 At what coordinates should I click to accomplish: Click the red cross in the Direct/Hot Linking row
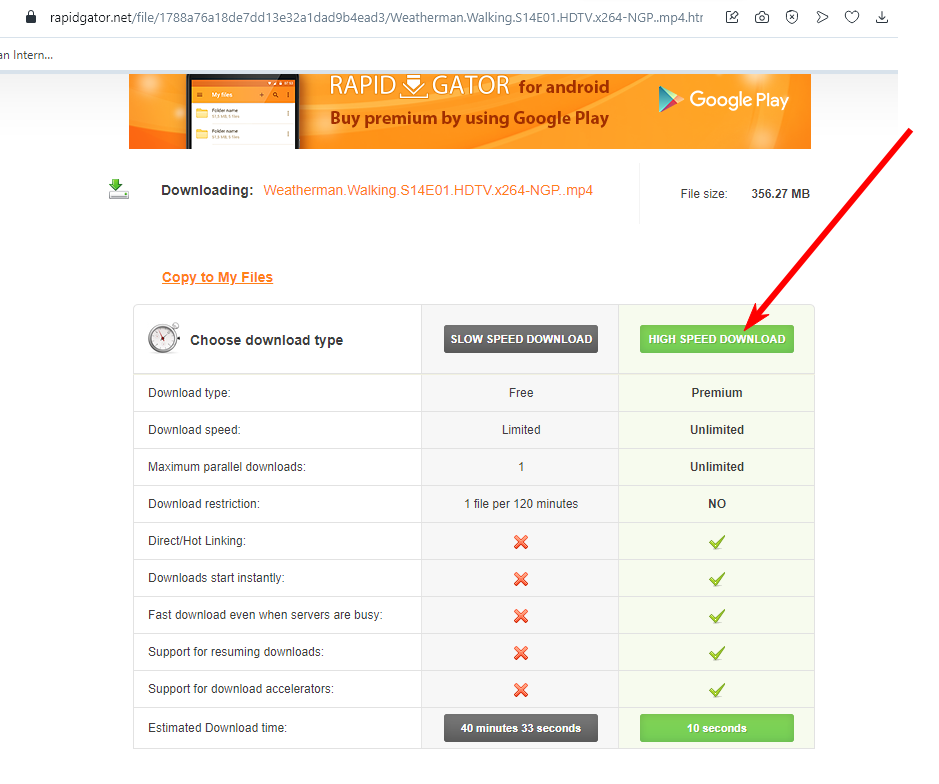pyautogui.click(x=520, y=542)
